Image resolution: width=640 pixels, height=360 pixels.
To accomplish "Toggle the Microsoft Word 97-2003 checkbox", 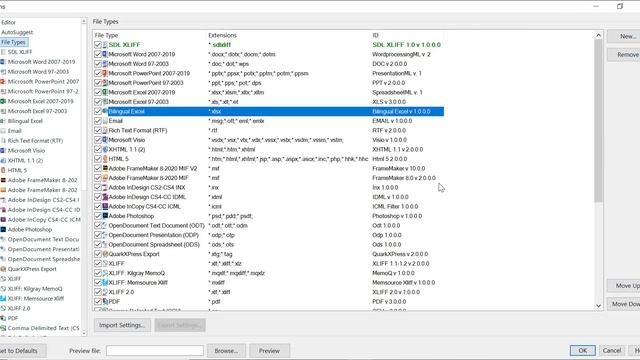I will (x=98, y=64).
